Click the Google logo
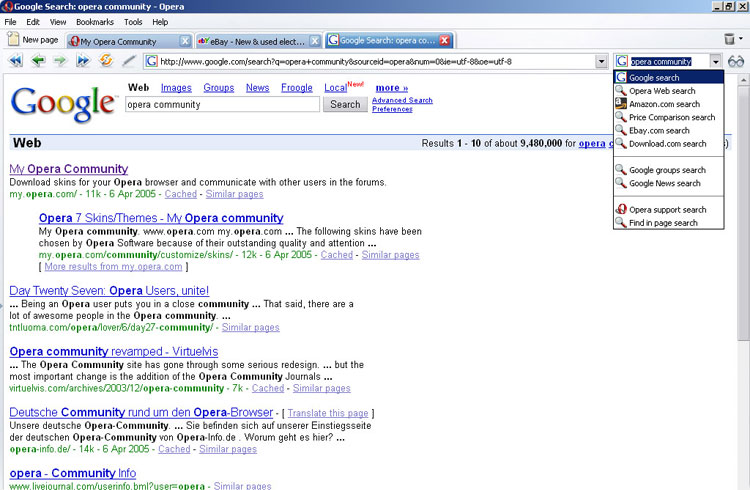Image resolution: width=750 pixels, height=490 pixels. [x=64, y=104]
